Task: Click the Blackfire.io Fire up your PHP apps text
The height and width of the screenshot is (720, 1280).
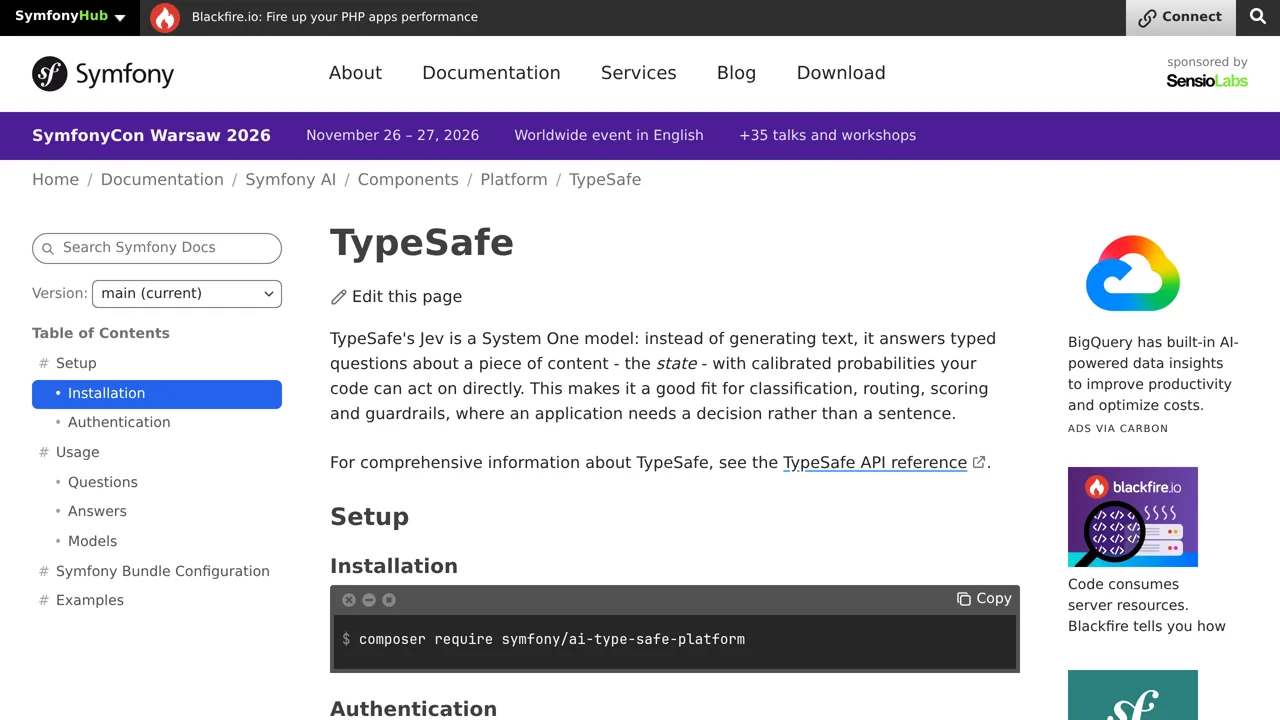Action: [335, 17]
